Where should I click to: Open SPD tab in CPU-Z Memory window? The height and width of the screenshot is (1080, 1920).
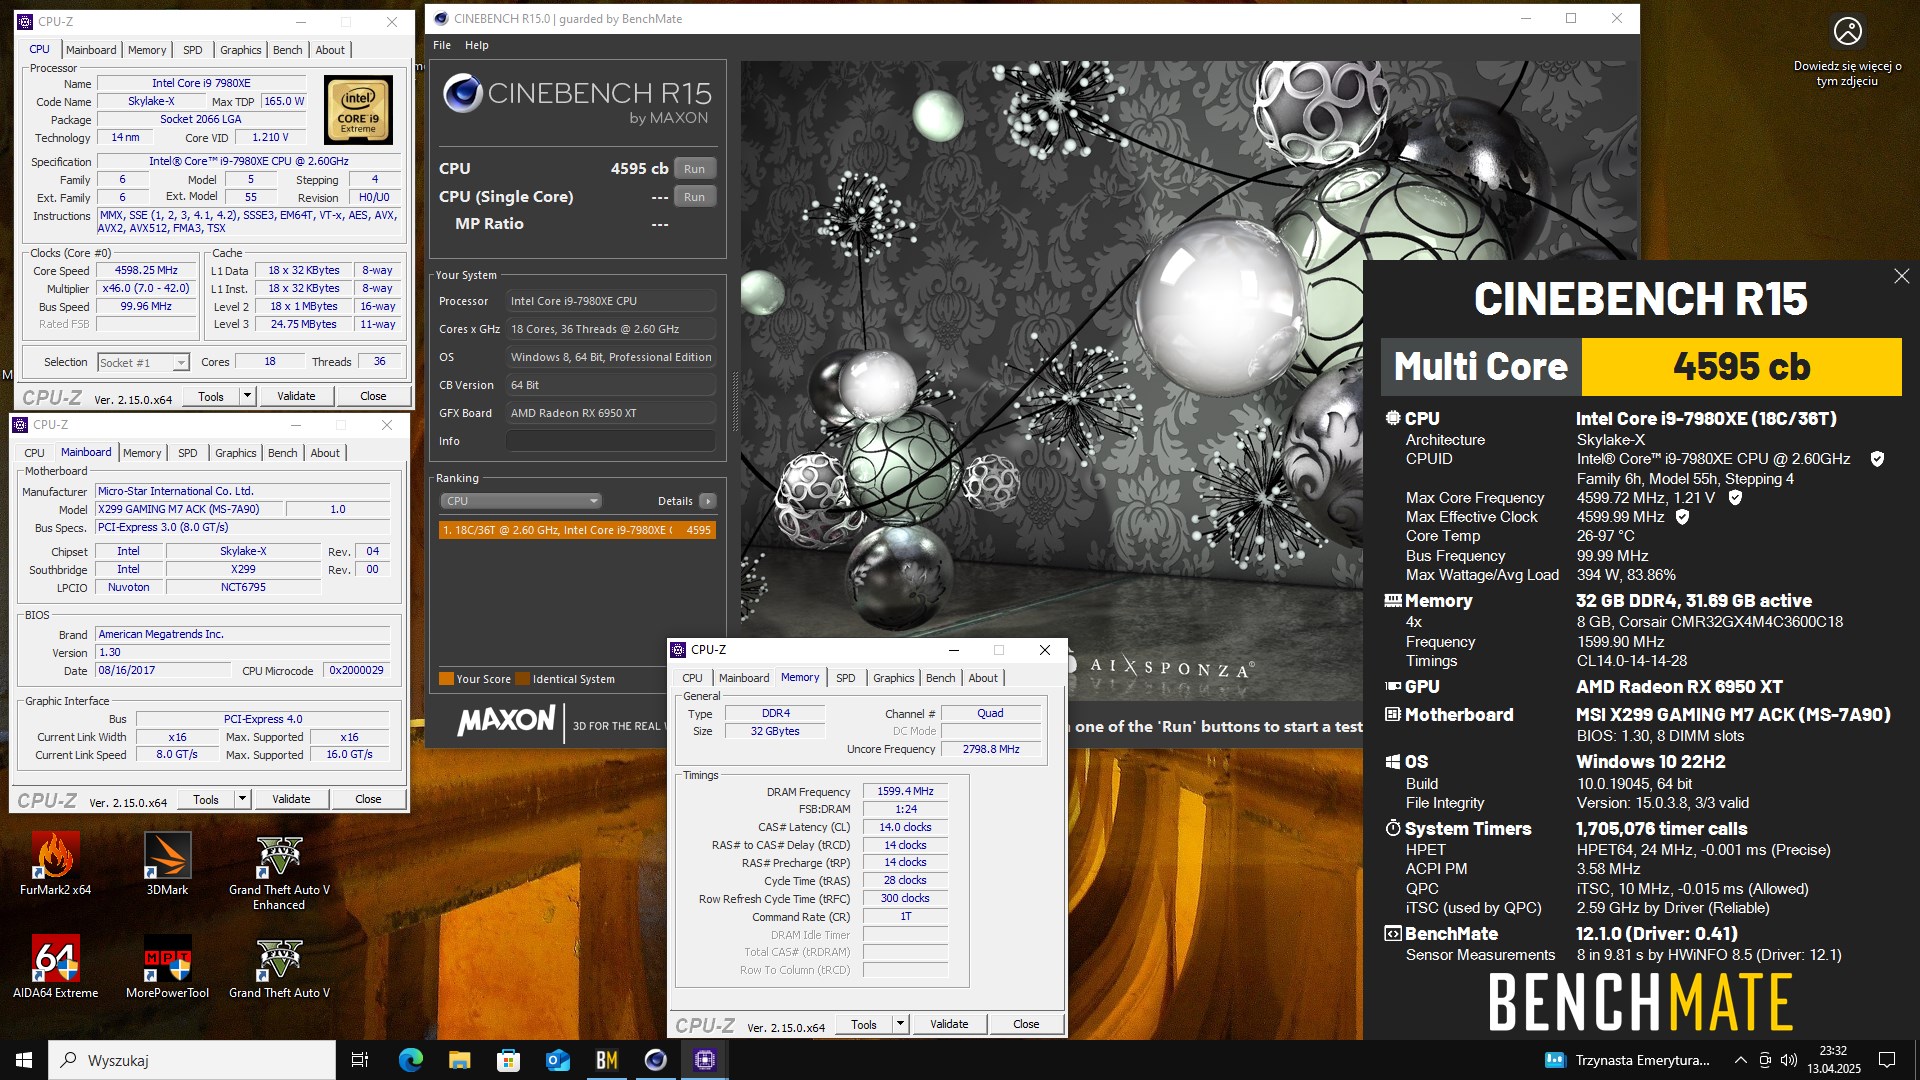(846, 678)
